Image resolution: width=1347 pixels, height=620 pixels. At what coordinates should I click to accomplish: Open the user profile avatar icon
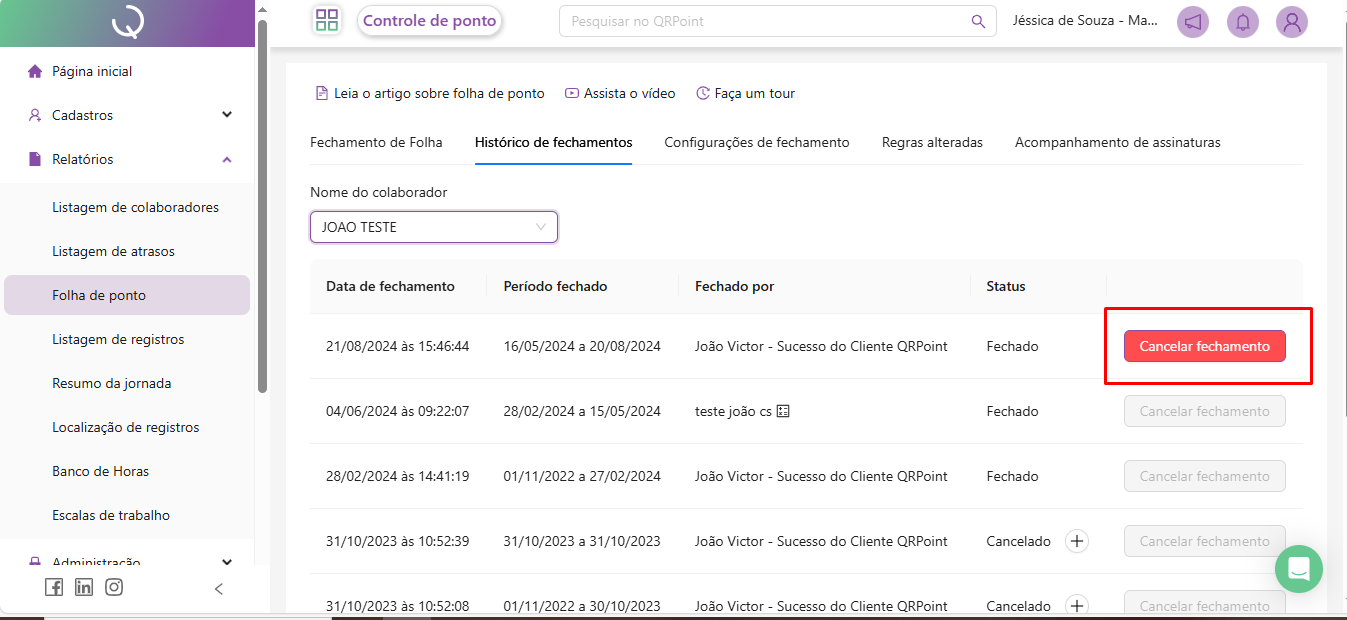point(1292,22)
